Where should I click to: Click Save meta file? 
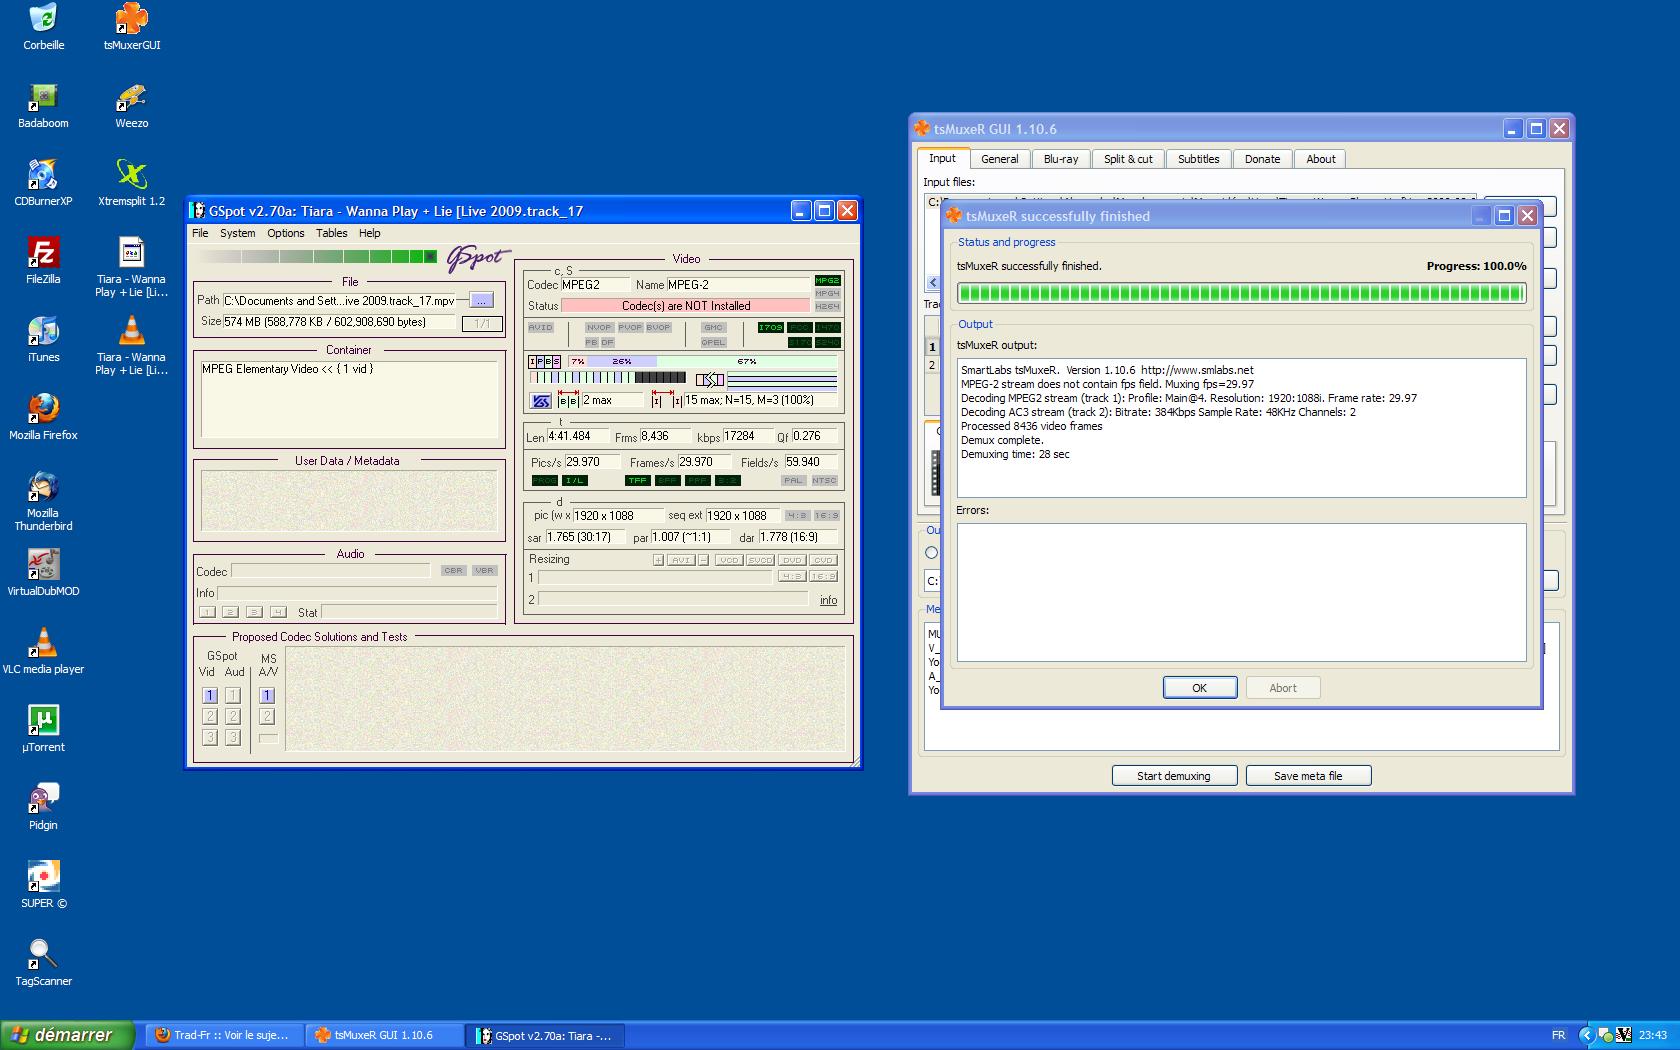tap(1308, 776)
